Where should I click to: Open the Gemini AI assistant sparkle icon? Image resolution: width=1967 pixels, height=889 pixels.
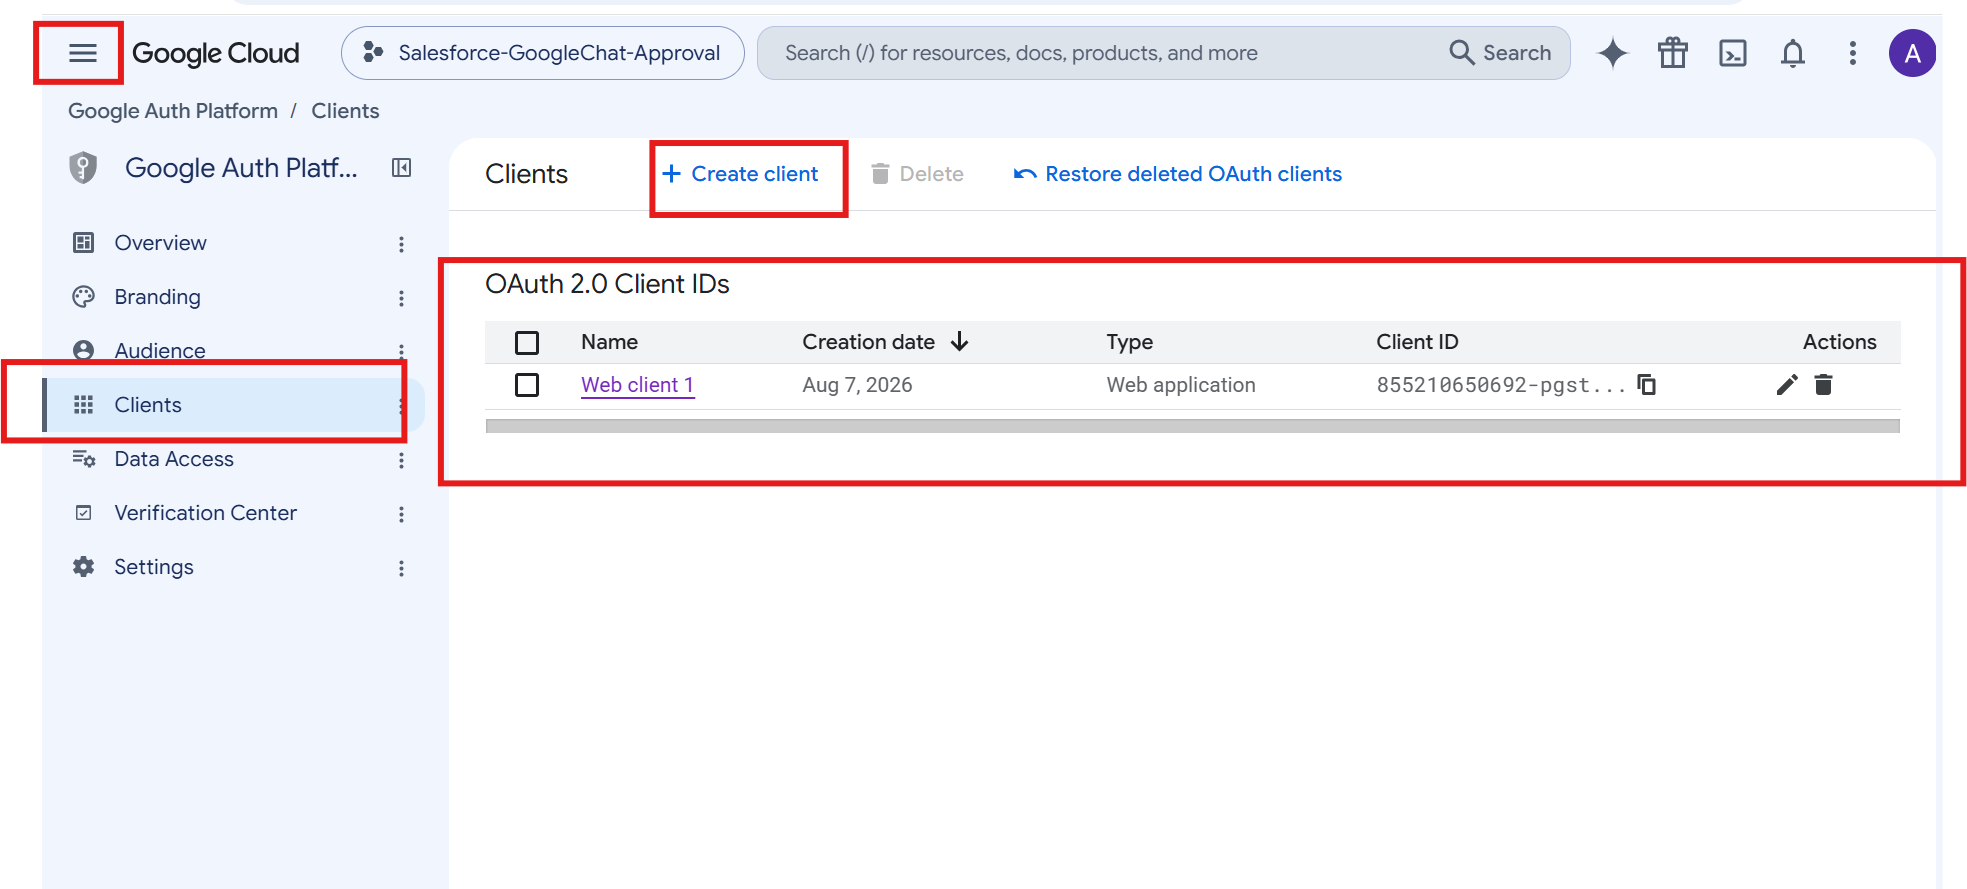coord(1612,53)
